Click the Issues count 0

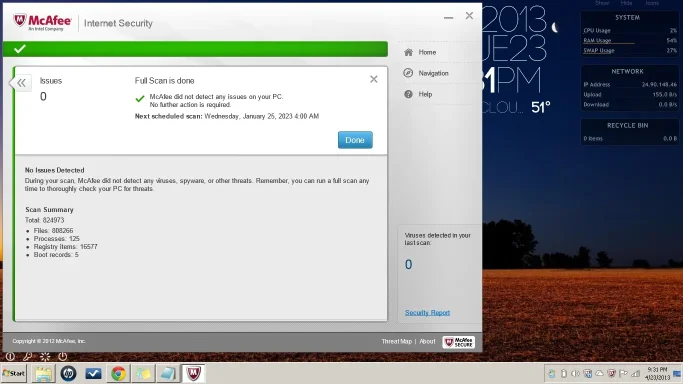43,96
